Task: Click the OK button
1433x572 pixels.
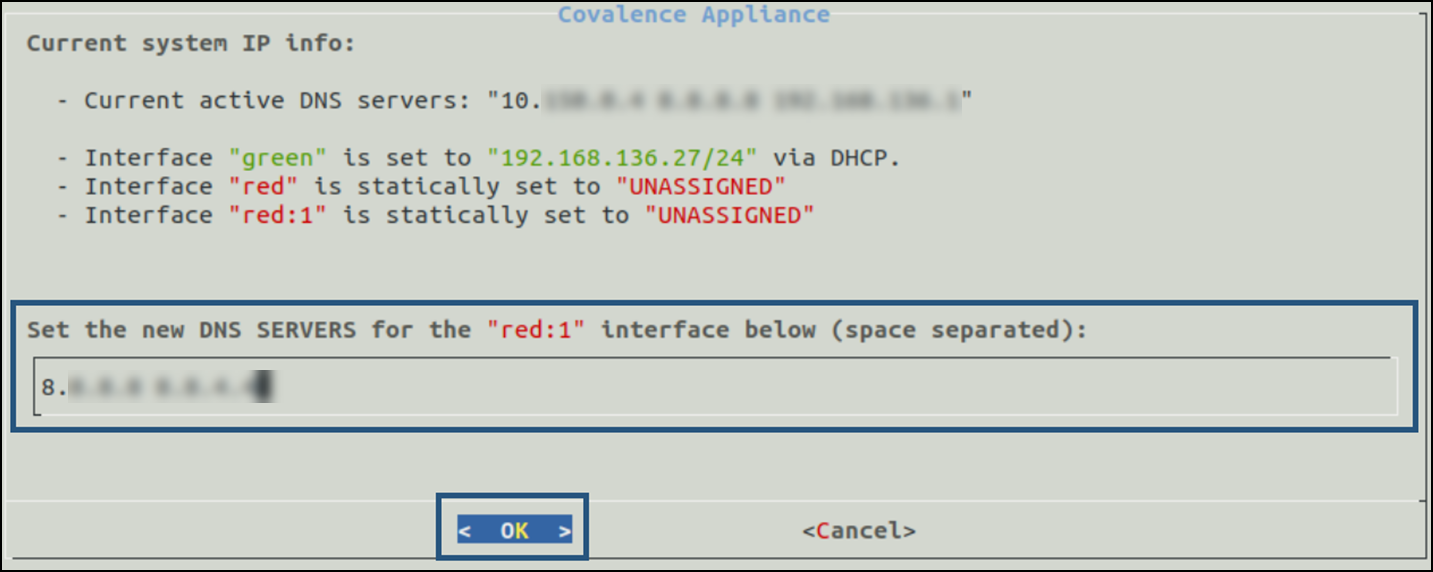Action: [x=514, y=530]
